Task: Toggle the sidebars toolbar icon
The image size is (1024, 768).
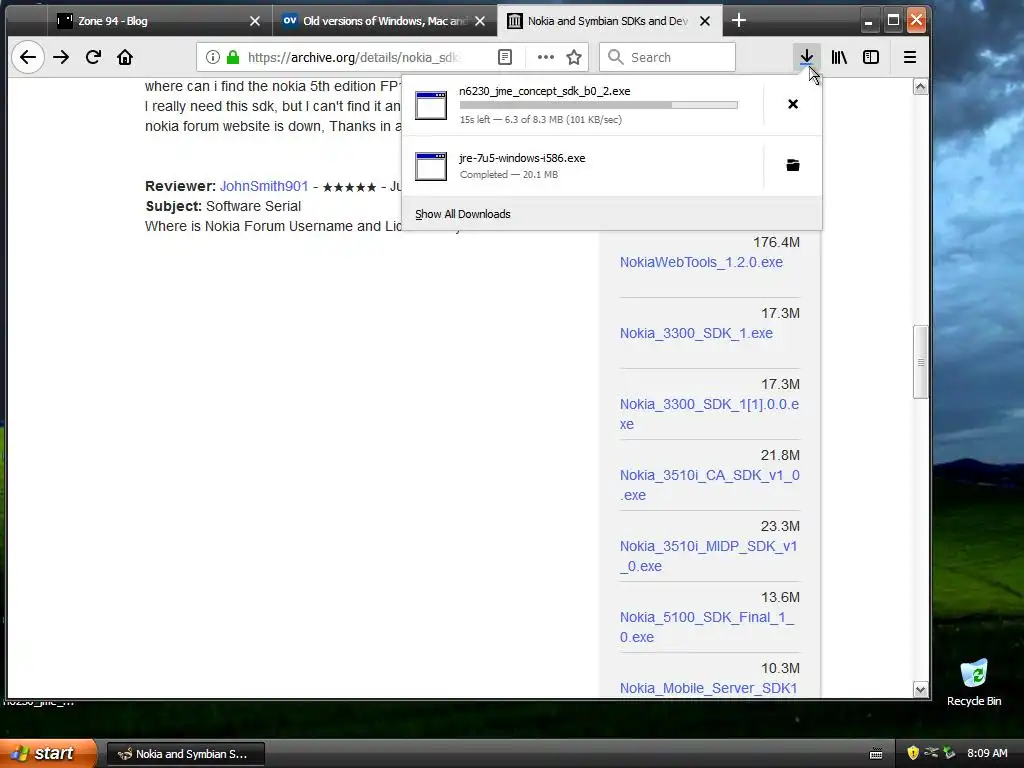Action: coord(871,57)
